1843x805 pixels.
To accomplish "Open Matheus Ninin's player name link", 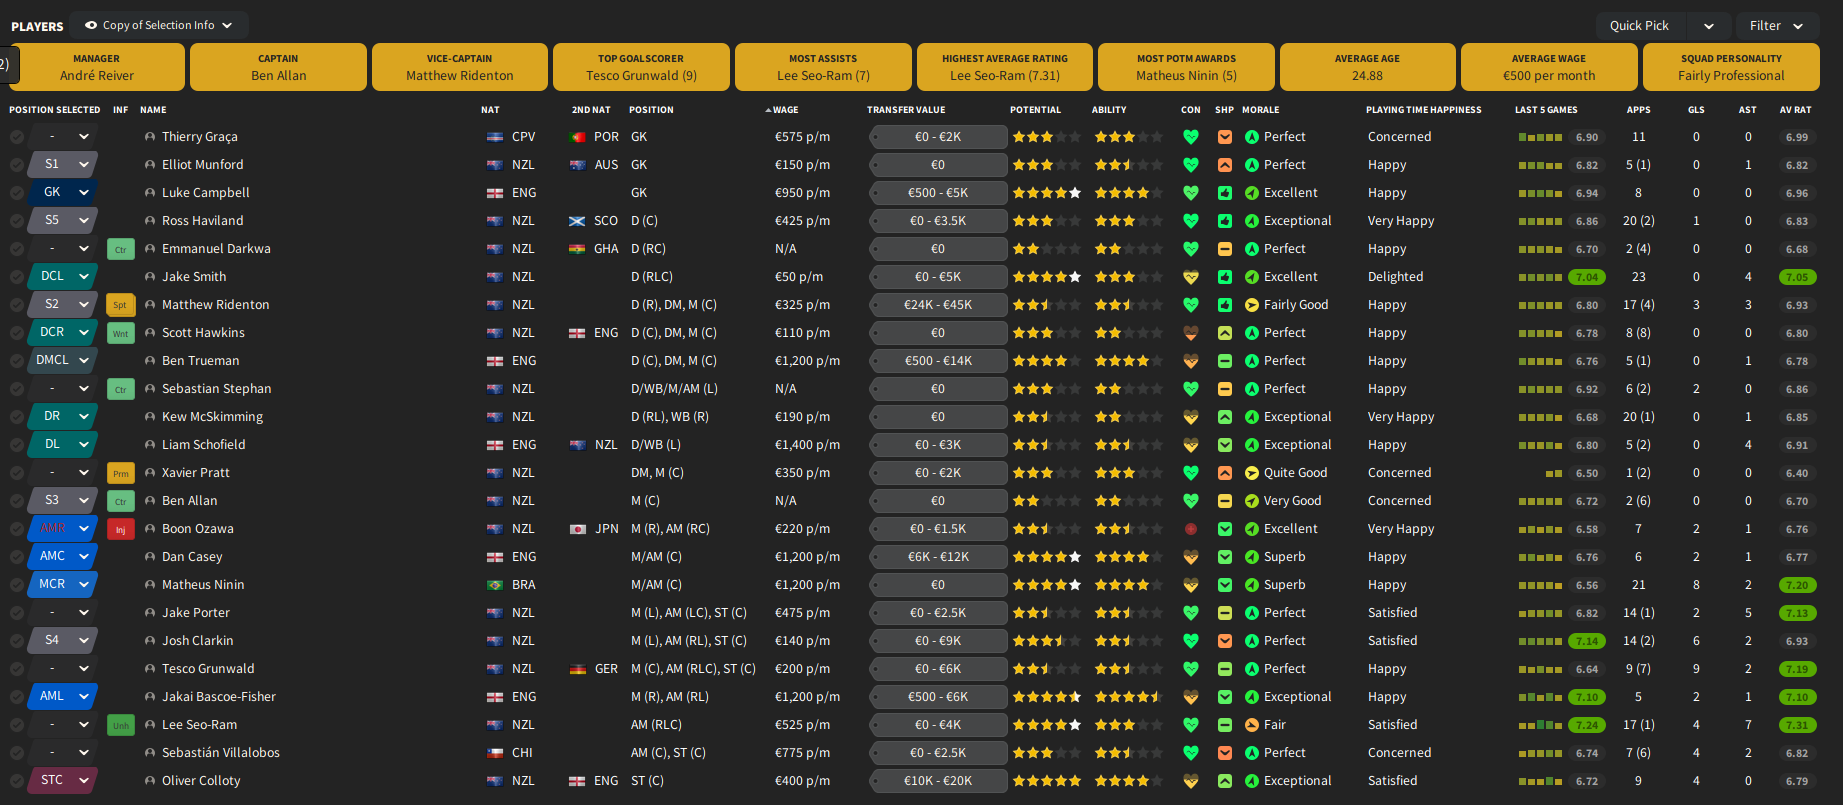I will point(203,585).
